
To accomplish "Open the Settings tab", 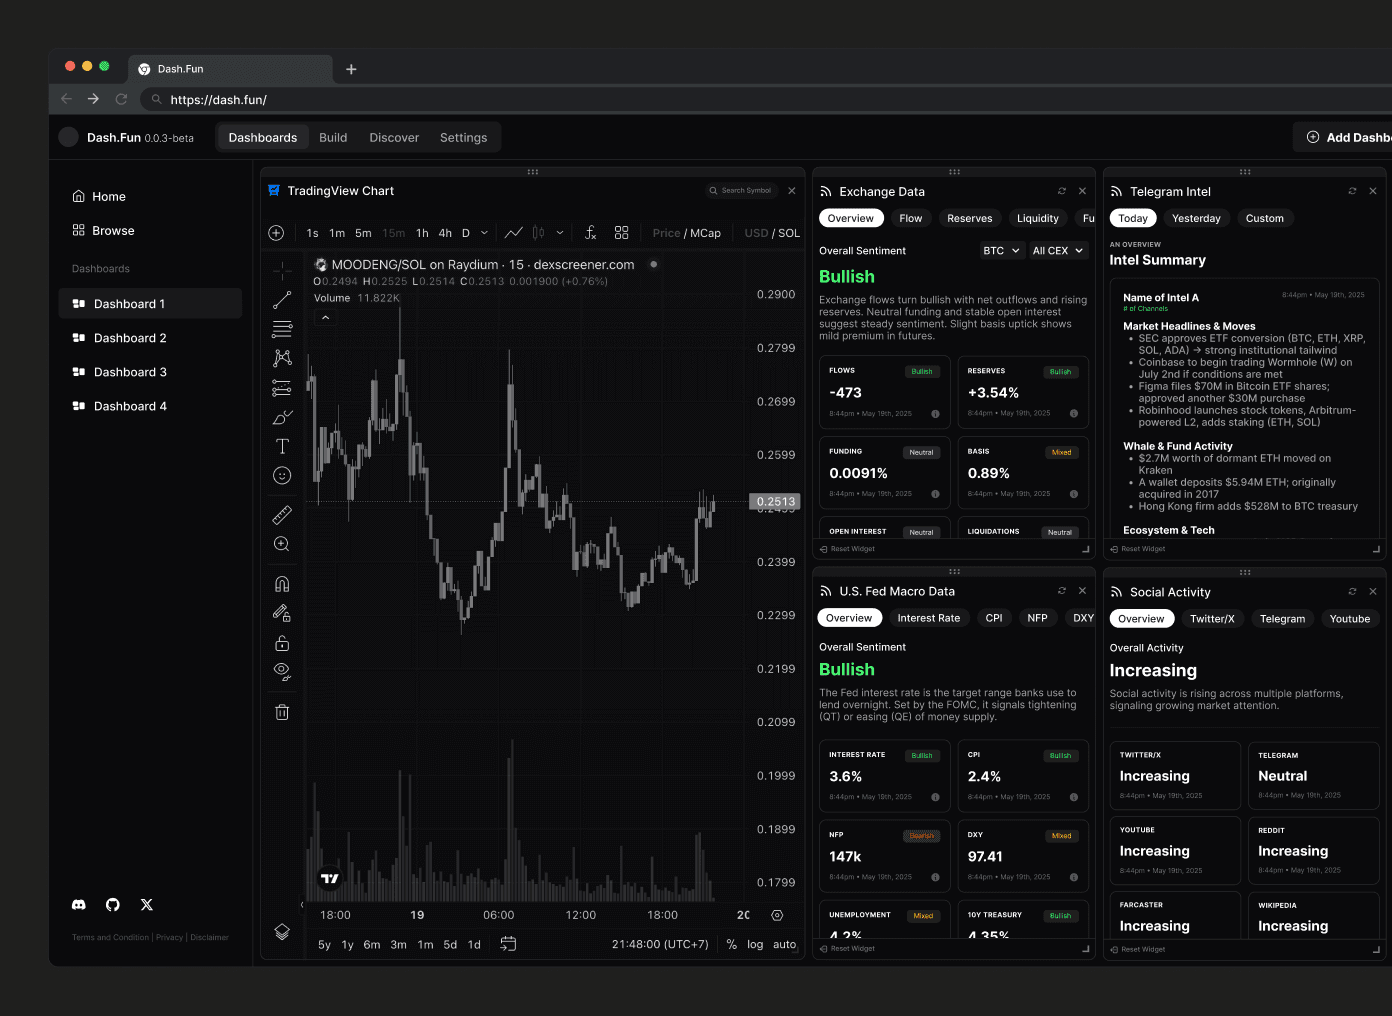I will pos(464,138).
